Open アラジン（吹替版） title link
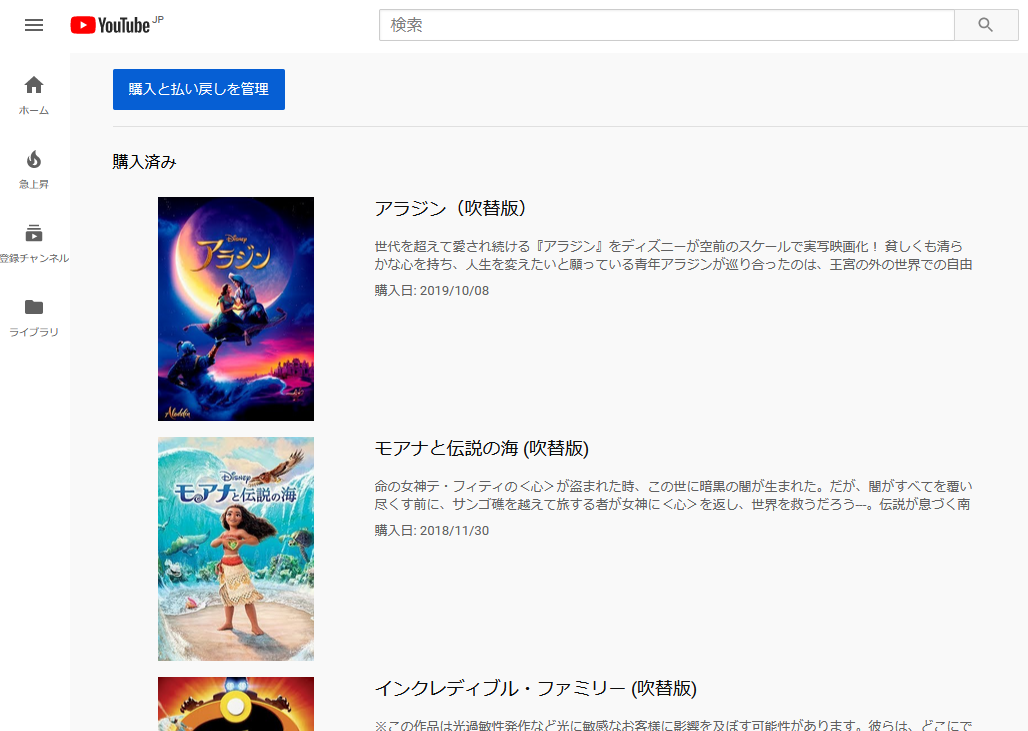The image size is (1028, 731). pos(450,208)
